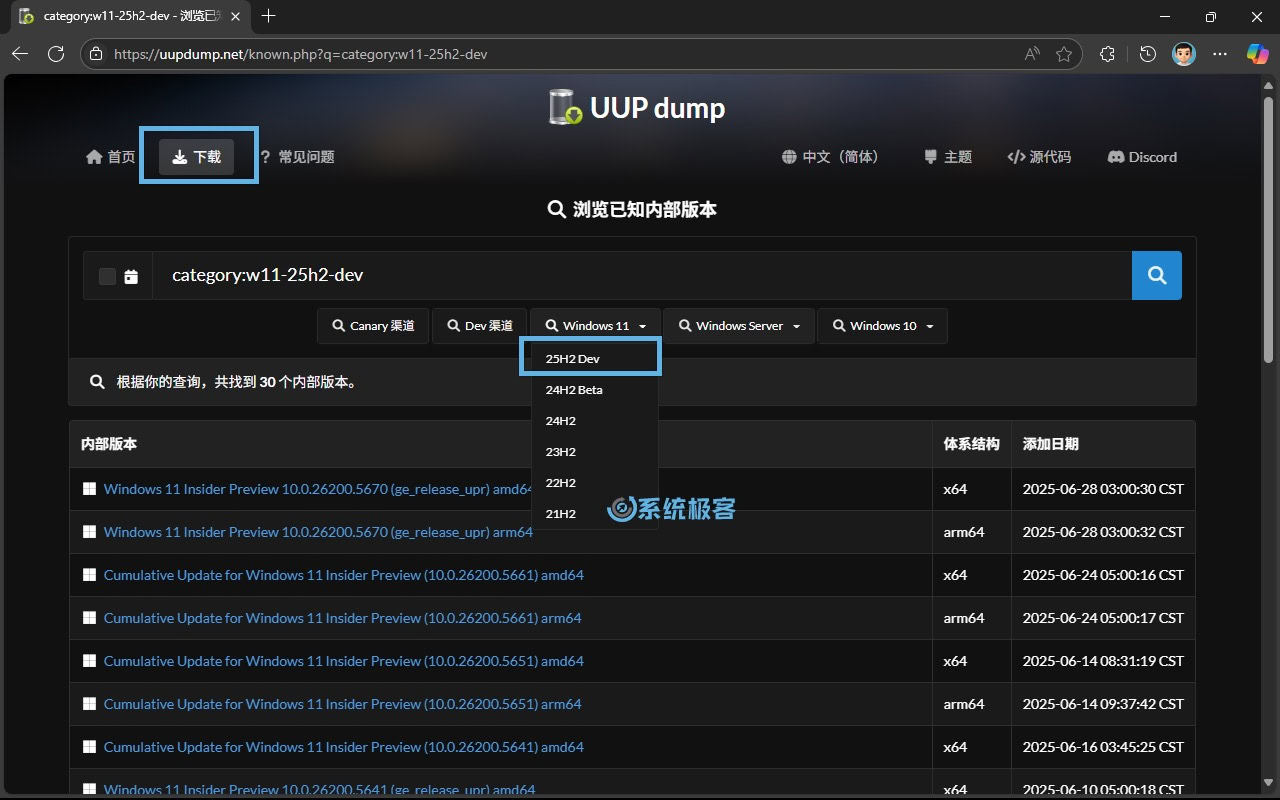Image resolution: width=1280 pixels, height=800 pixels.
Task: Toggle the date search checkbox
Action: coord(107,276)
